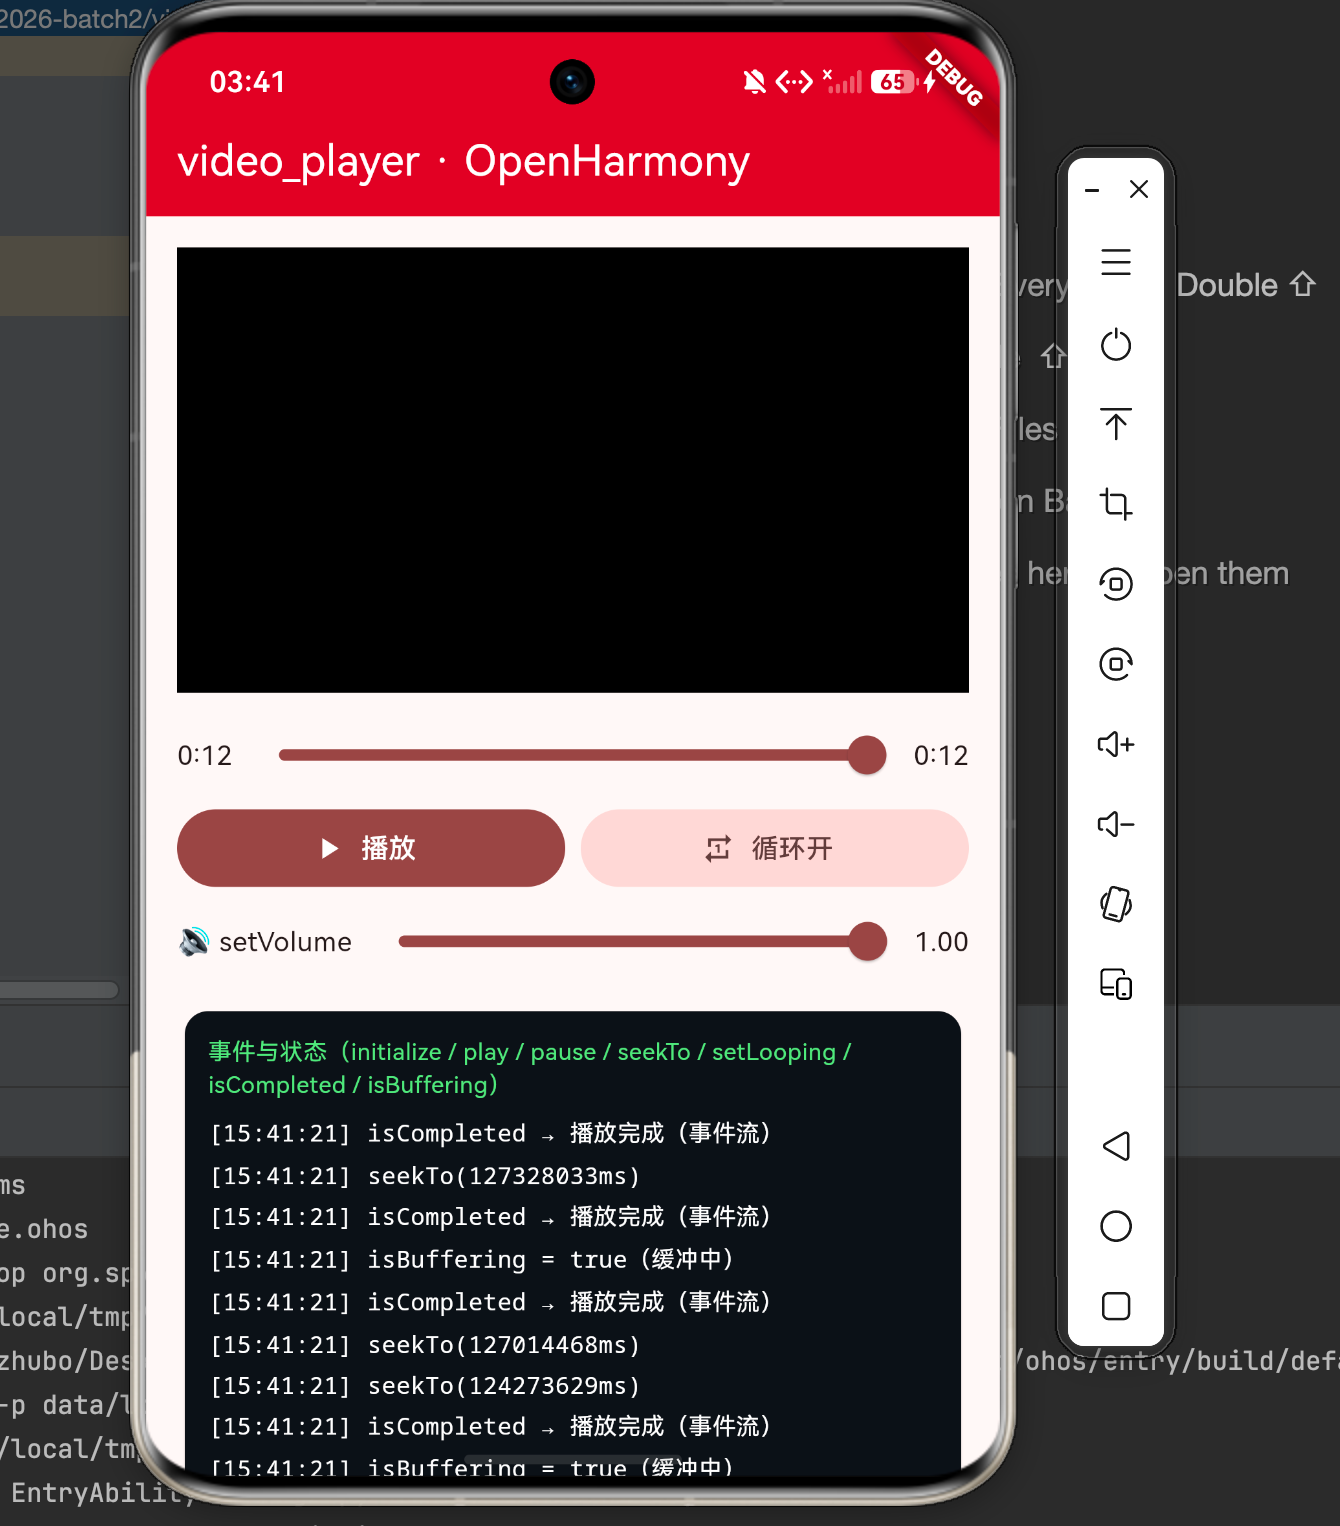The width and height of the screenshot is (1340, 1526).
Task: Click the Double shift hint in background window
Action: point(1246,285)
